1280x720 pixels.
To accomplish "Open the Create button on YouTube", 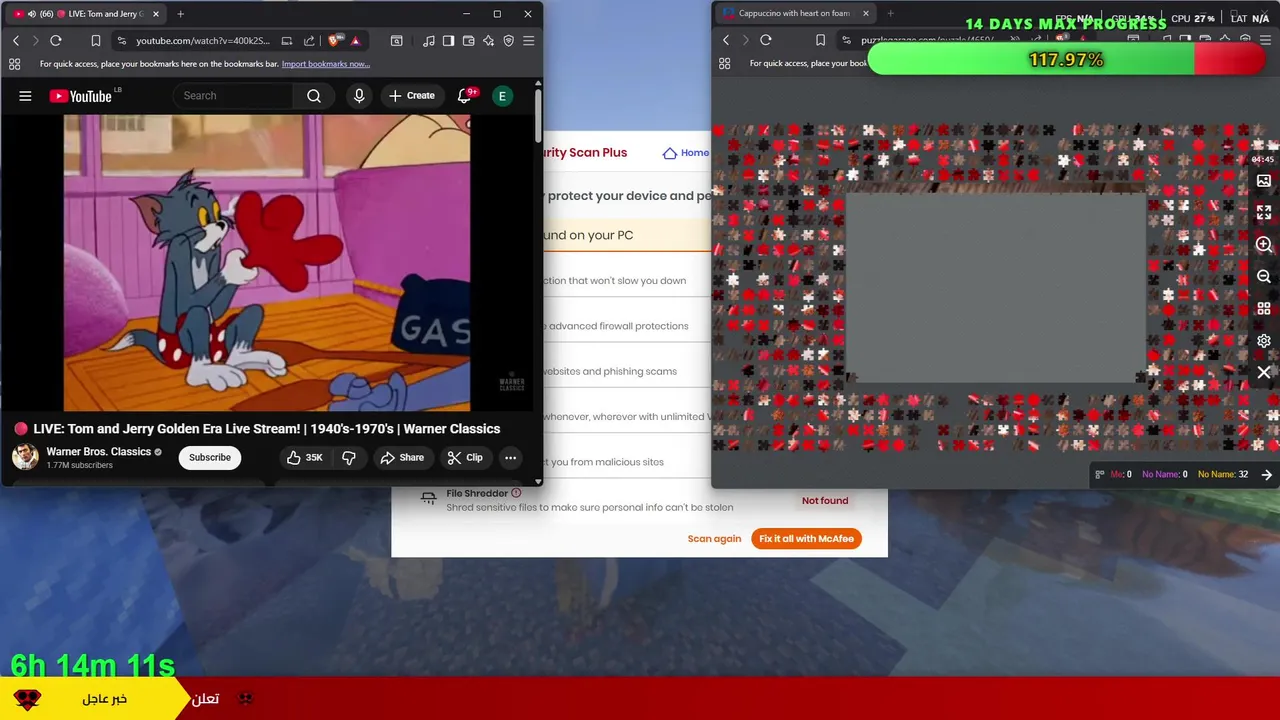I will [x=412, y=96].
